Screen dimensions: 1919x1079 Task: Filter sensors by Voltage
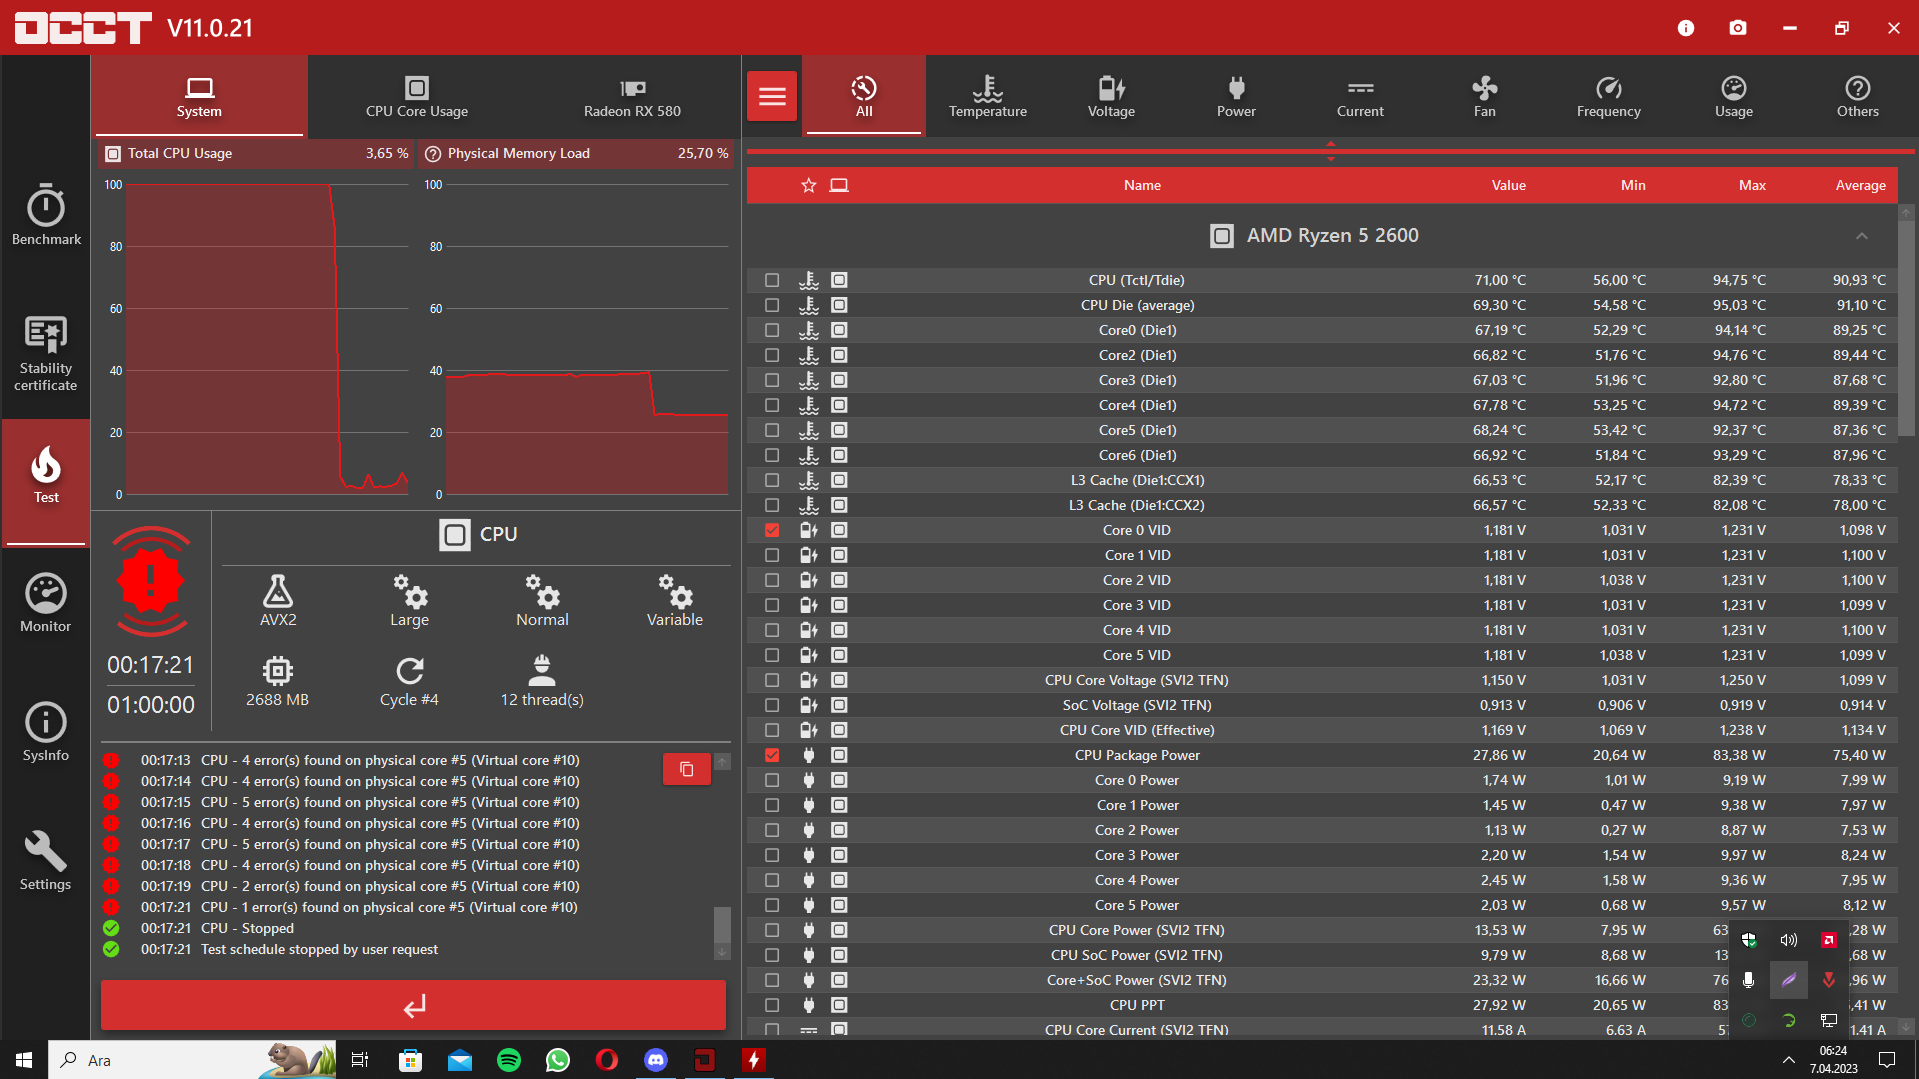click(x=1112, y=96)
